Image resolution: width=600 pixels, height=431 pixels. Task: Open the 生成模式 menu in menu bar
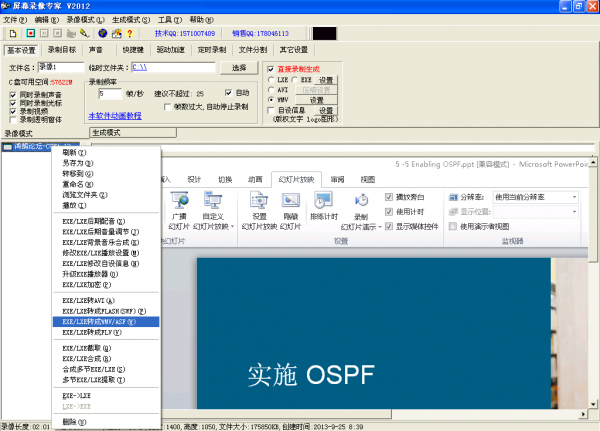[131, 20]
